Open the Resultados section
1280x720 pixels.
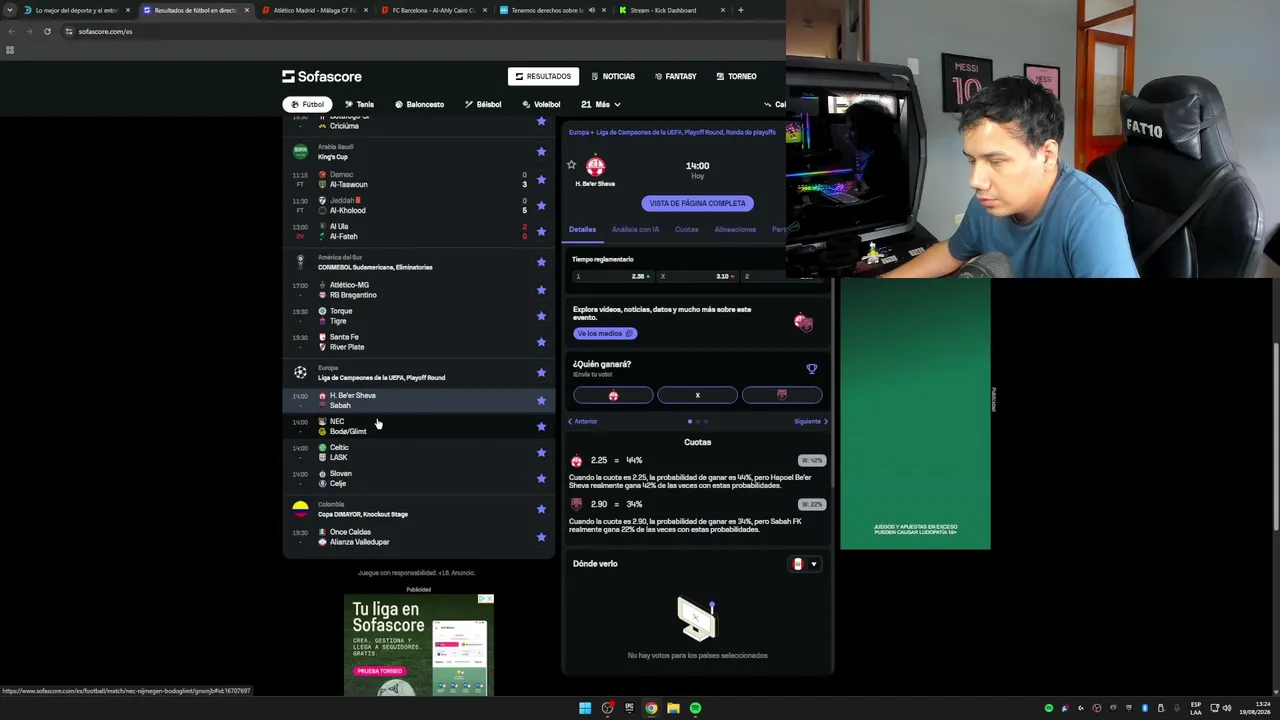point(543,76)
